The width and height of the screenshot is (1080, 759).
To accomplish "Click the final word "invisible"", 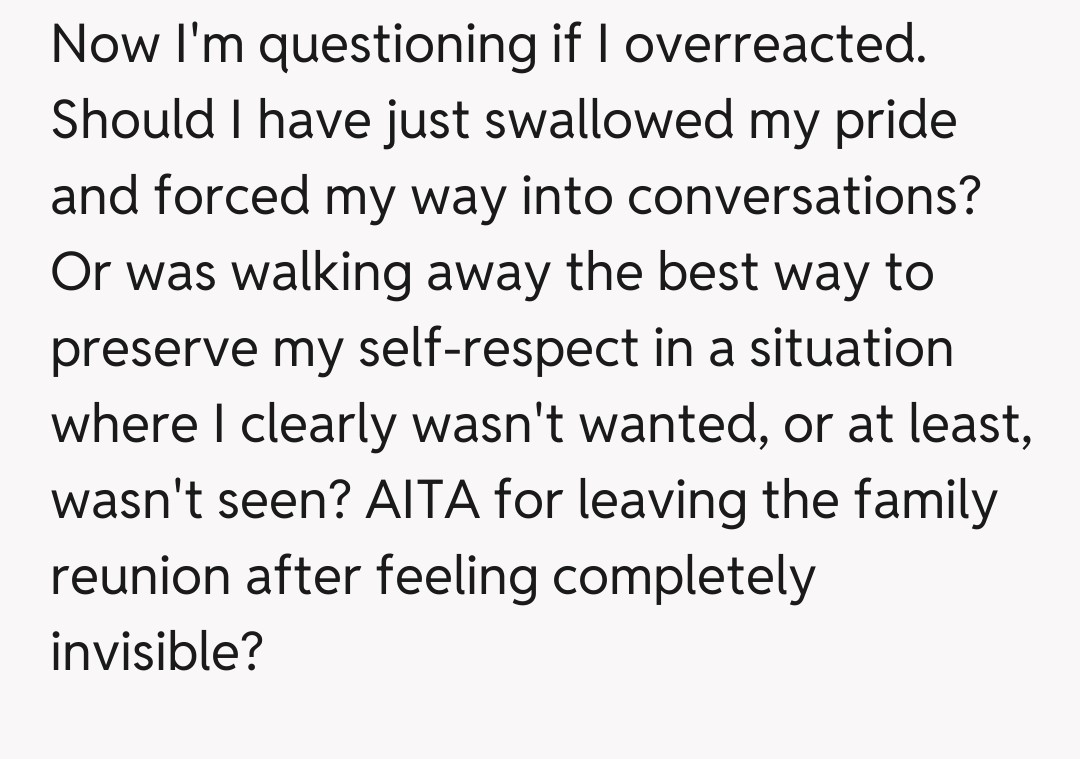I will tap(155, 653).
